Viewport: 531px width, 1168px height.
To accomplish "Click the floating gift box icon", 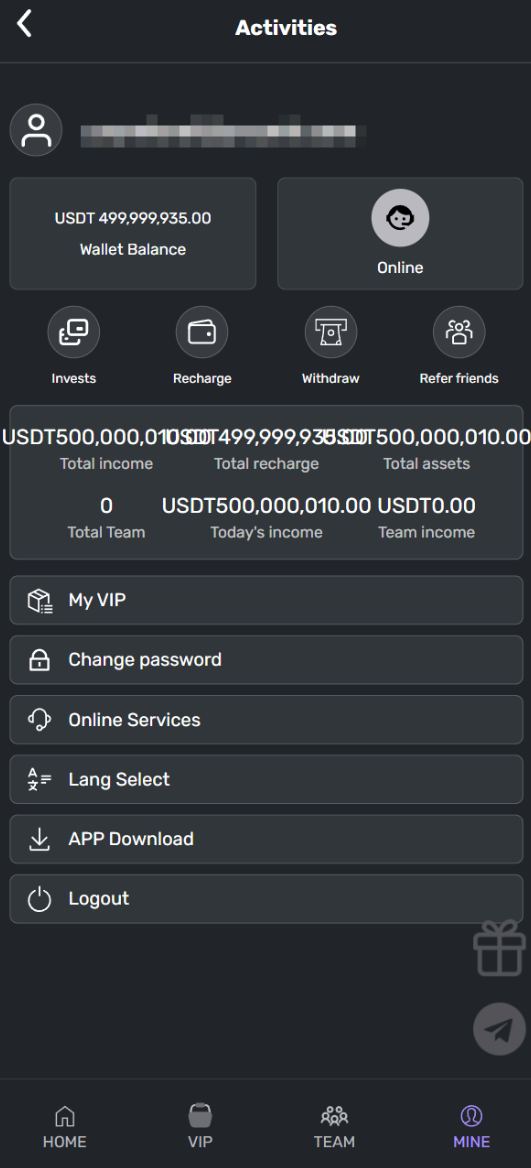I will [500, 948].
